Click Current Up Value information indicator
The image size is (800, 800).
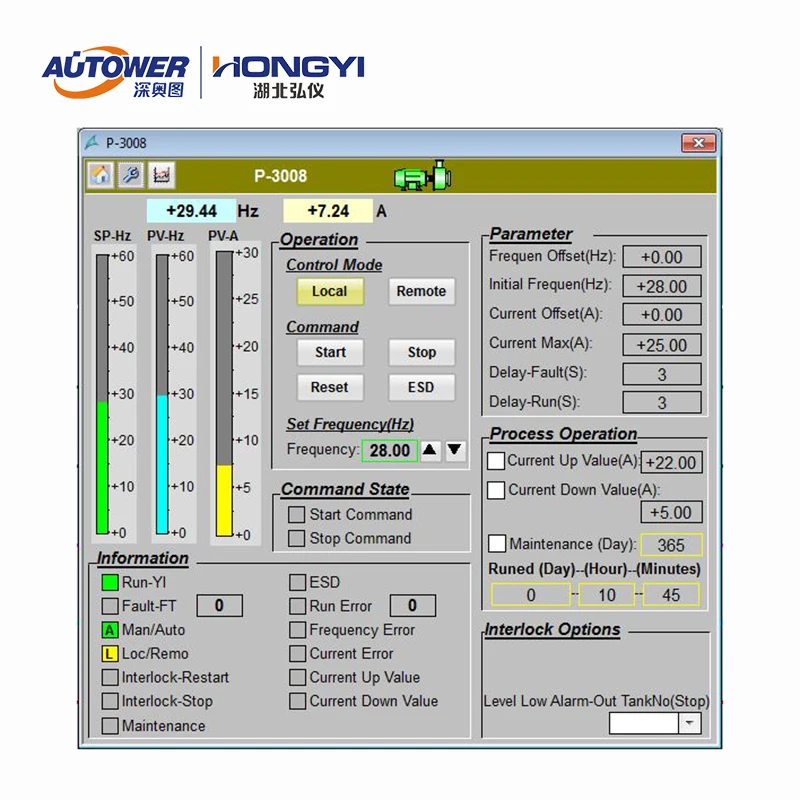point(297,678)
